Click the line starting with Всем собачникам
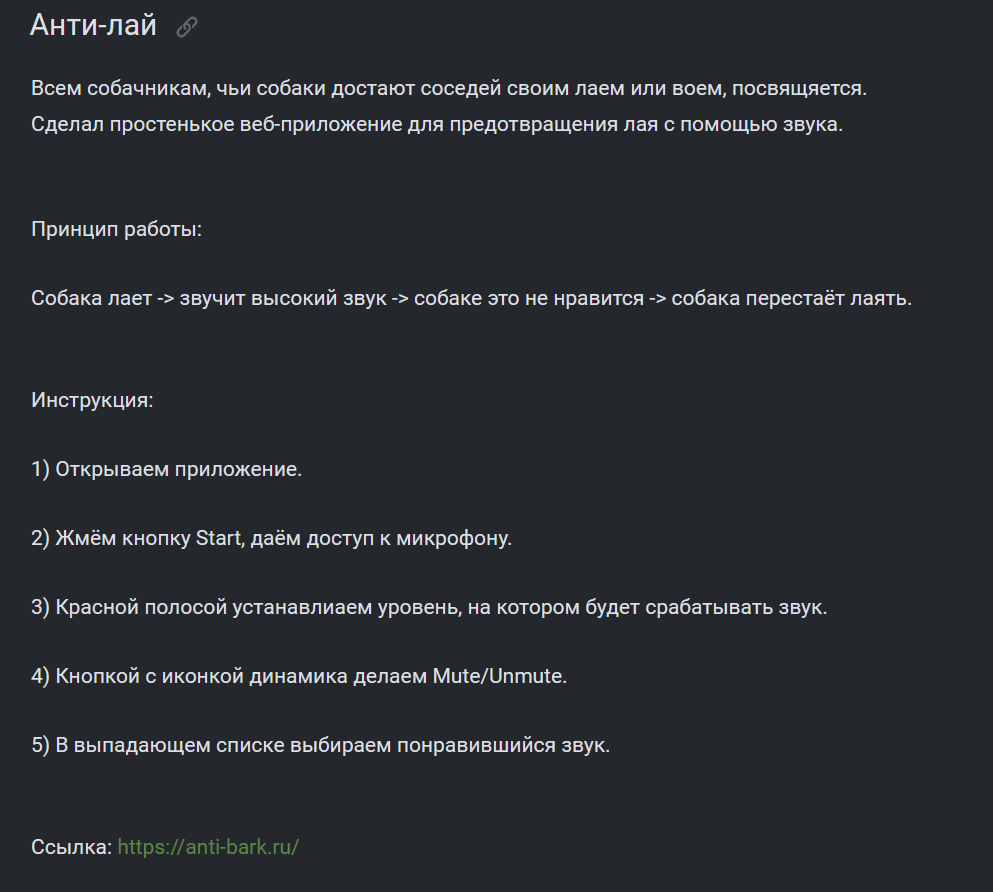The width and height of the screenshot is (993, 892). click(x=448, y=89)
